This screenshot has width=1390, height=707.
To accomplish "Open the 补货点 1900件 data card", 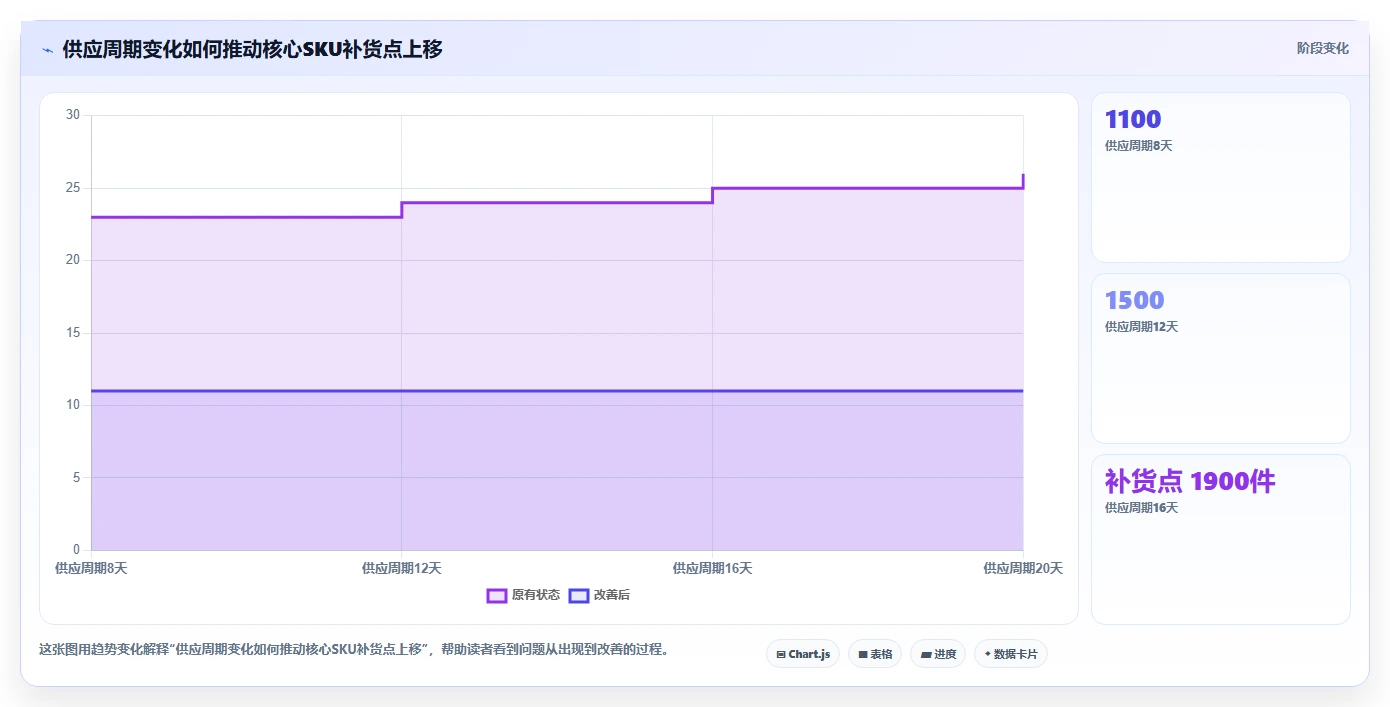I will [1220, 539].
